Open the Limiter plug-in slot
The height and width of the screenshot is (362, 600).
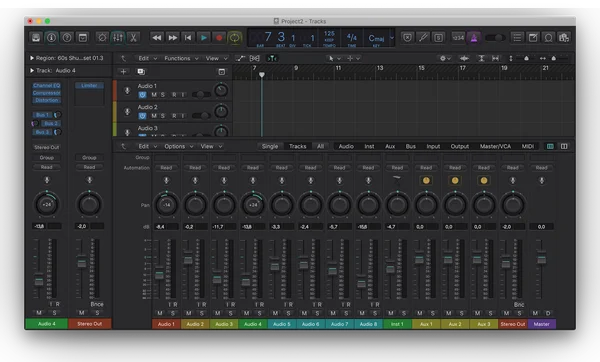point(89,85)
